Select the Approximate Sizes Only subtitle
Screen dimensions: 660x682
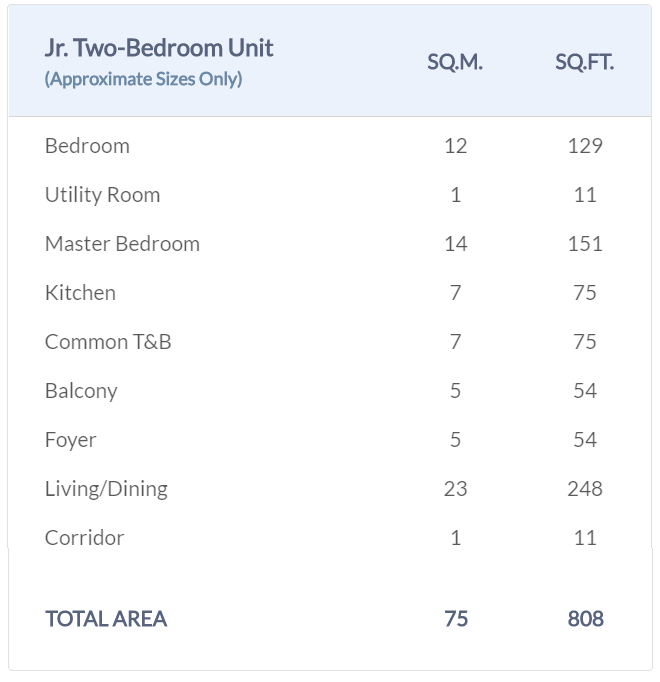point(143,79)
